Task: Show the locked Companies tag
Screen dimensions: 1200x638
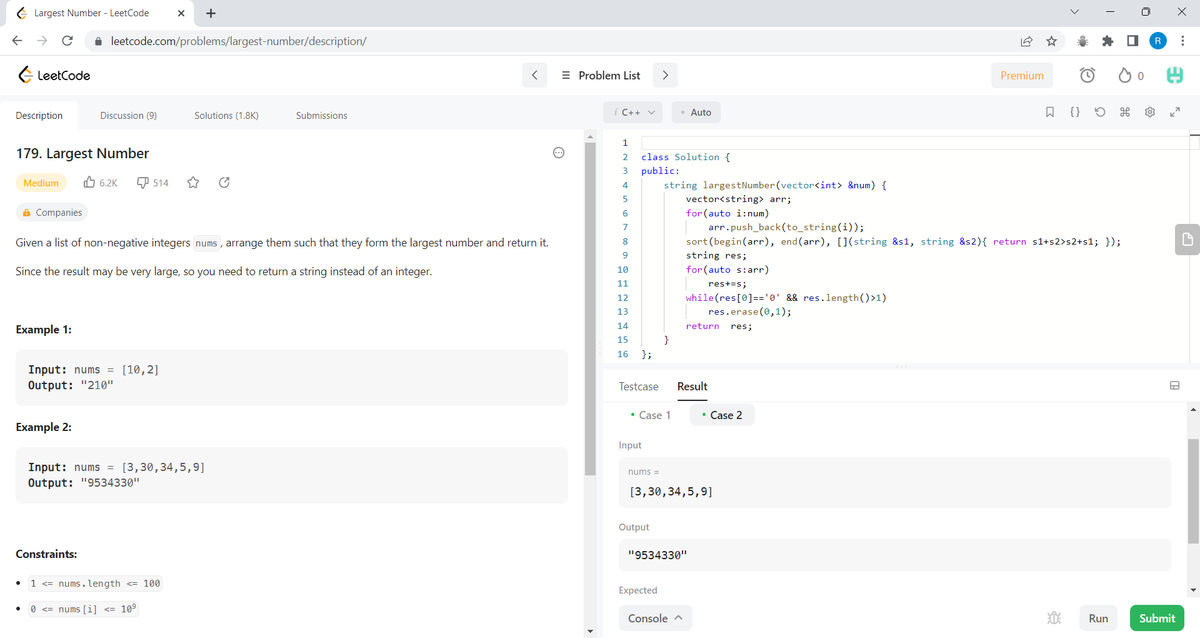Action: pyautogui.click(x=53, y=212)
